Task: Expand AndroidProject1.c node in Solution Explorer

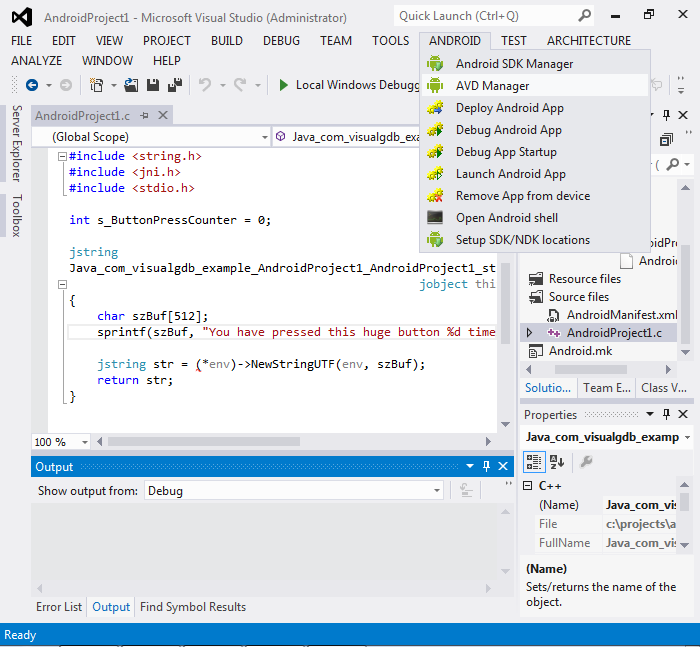Action: (529, 333)
